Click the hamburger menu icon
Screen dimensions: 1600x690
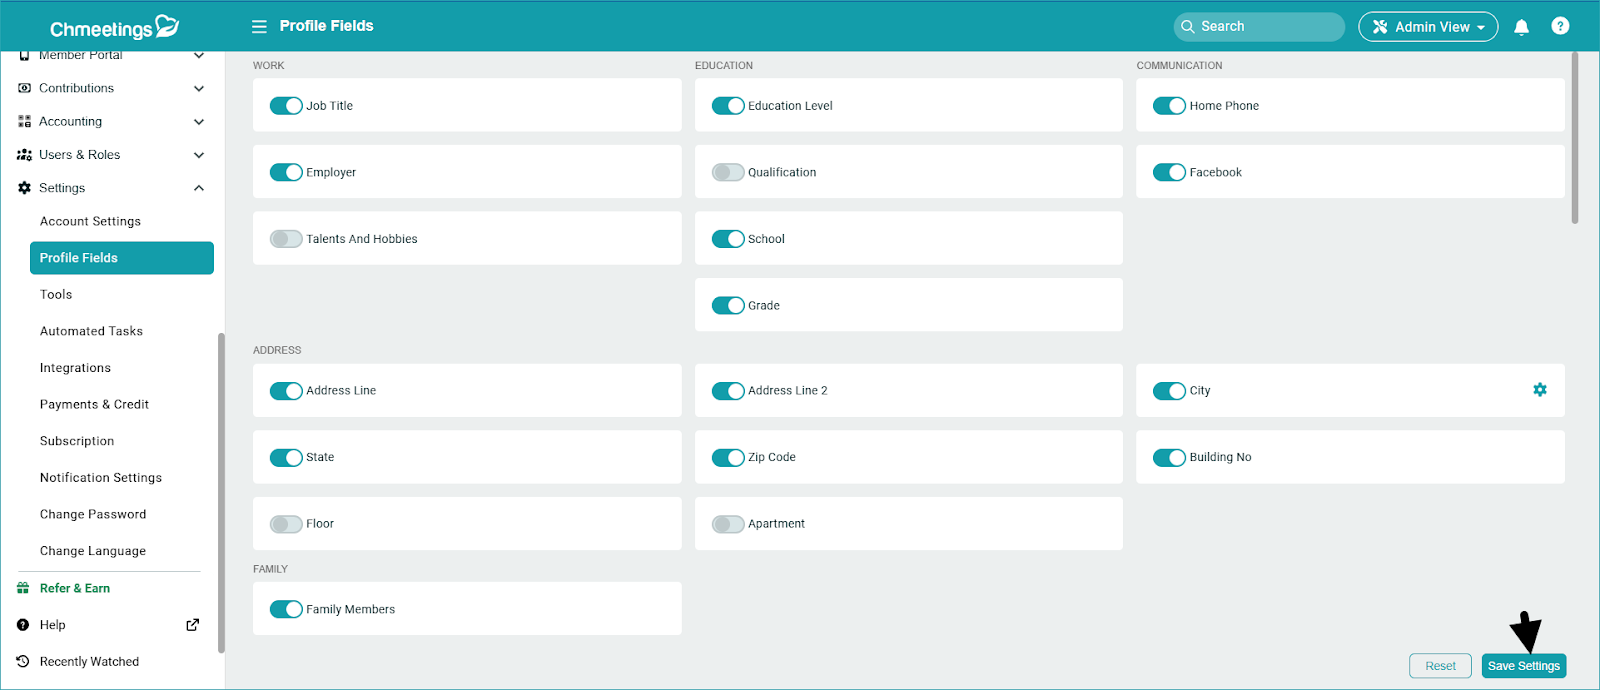[x=259, y=26]
